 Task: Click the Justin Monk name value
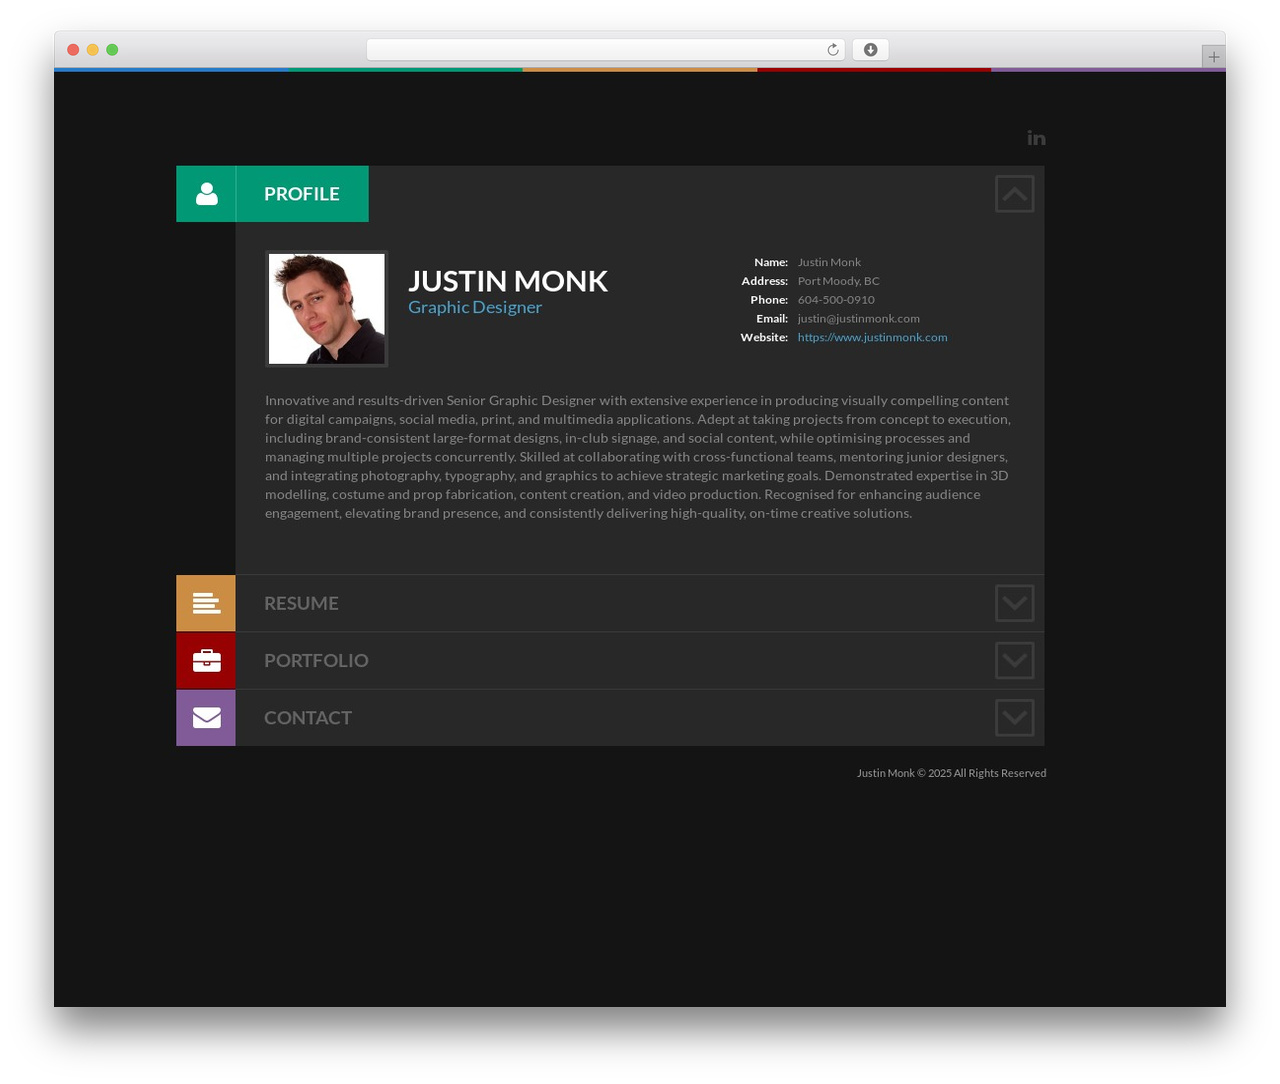click(829, 262)
